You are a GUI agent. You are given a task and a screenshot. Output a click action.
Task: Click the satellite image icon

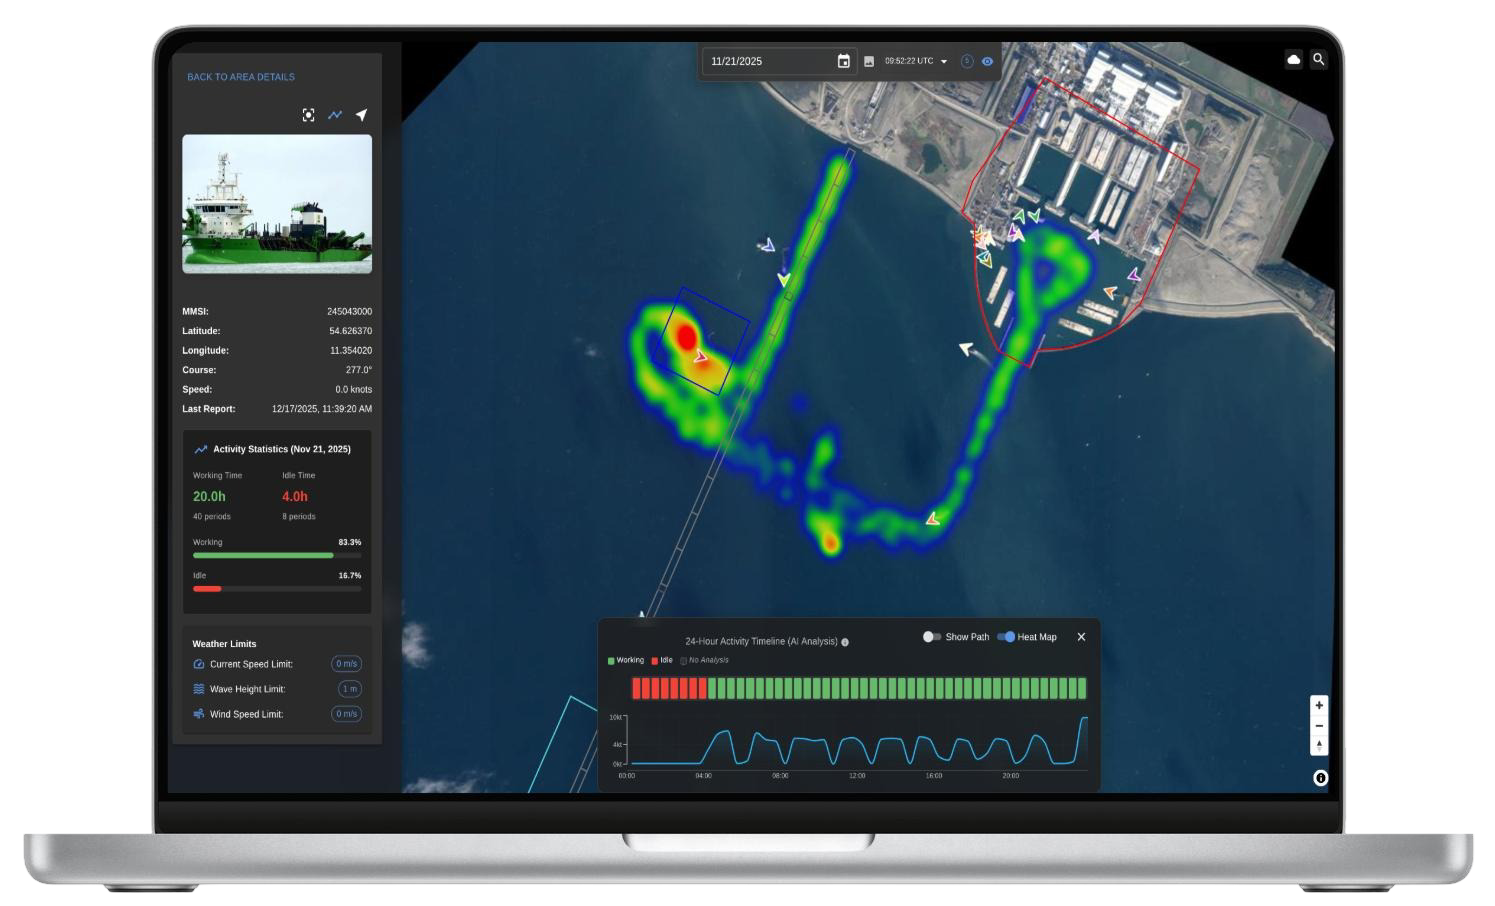869,62
